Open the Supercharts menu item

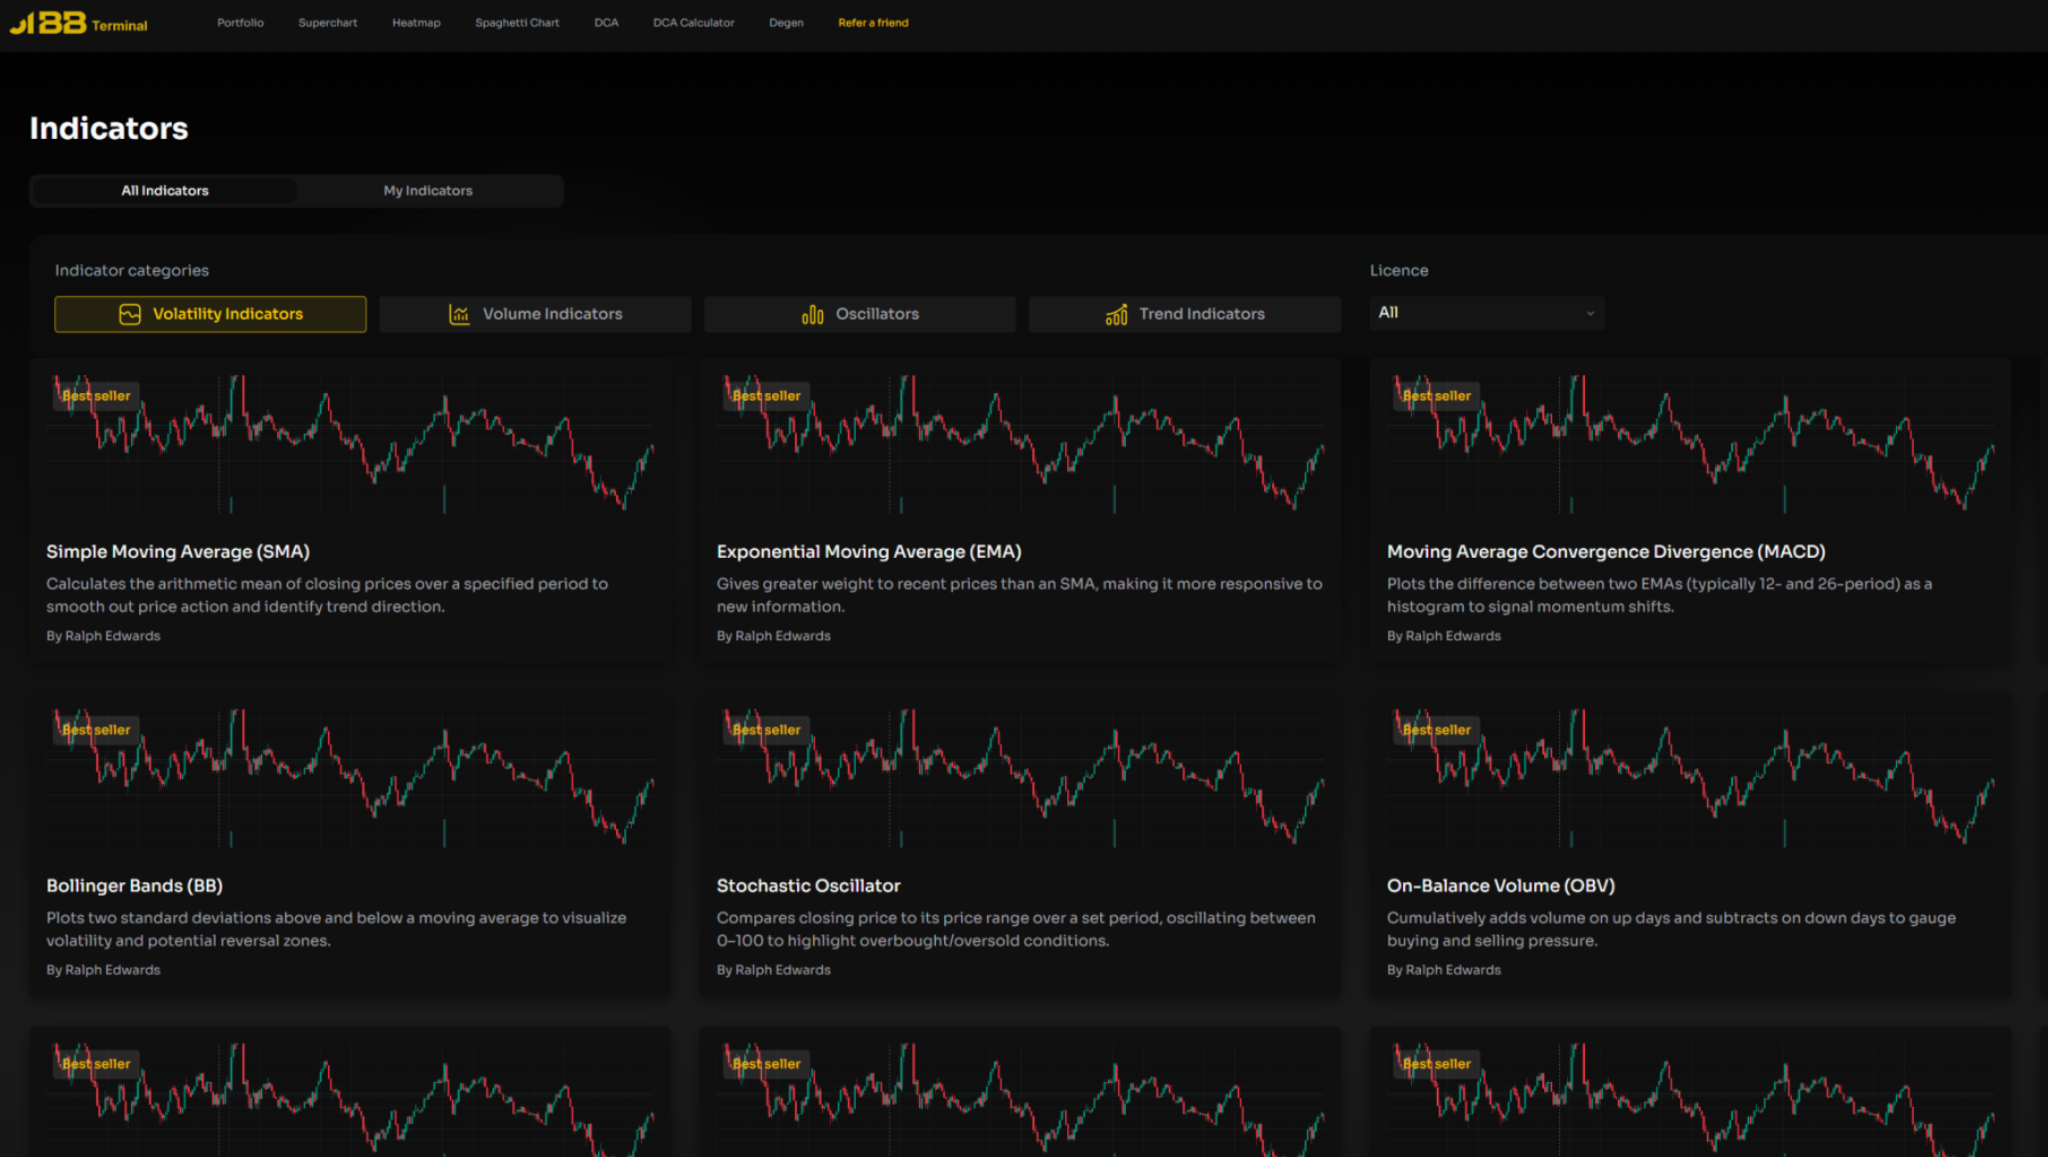[327, 23]
